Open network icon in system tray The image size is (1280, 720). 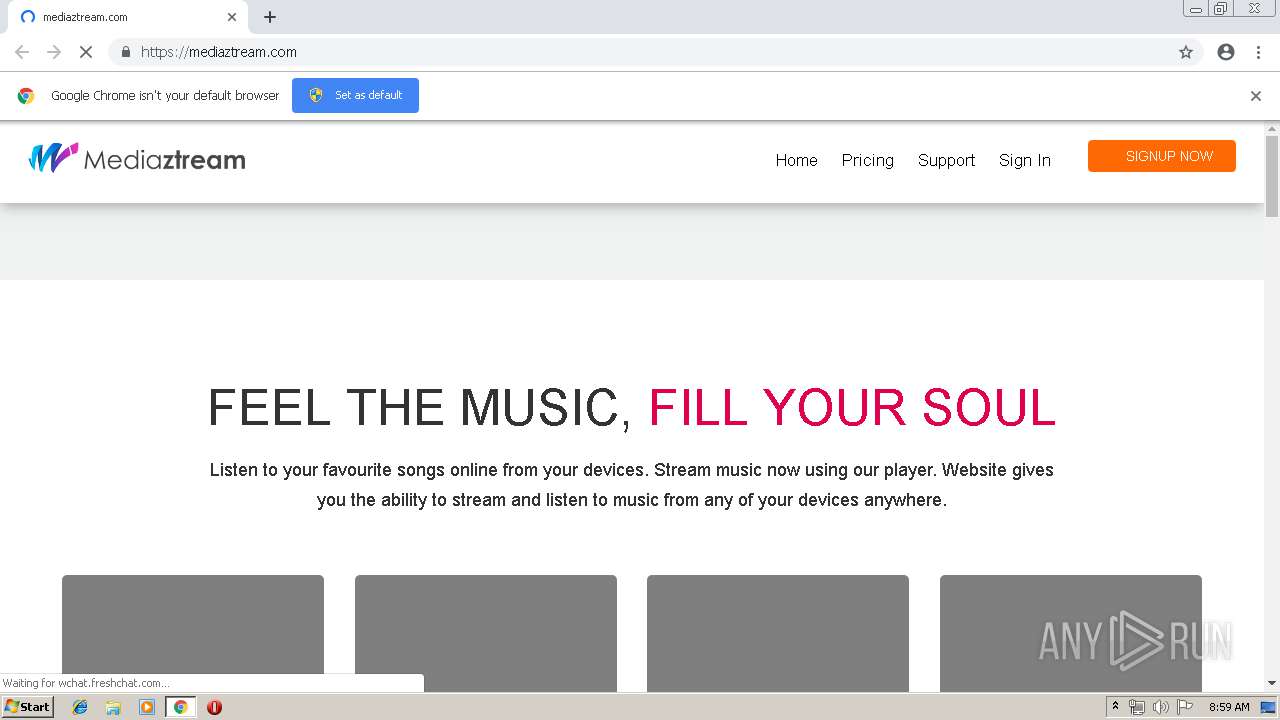point(1137,707)
